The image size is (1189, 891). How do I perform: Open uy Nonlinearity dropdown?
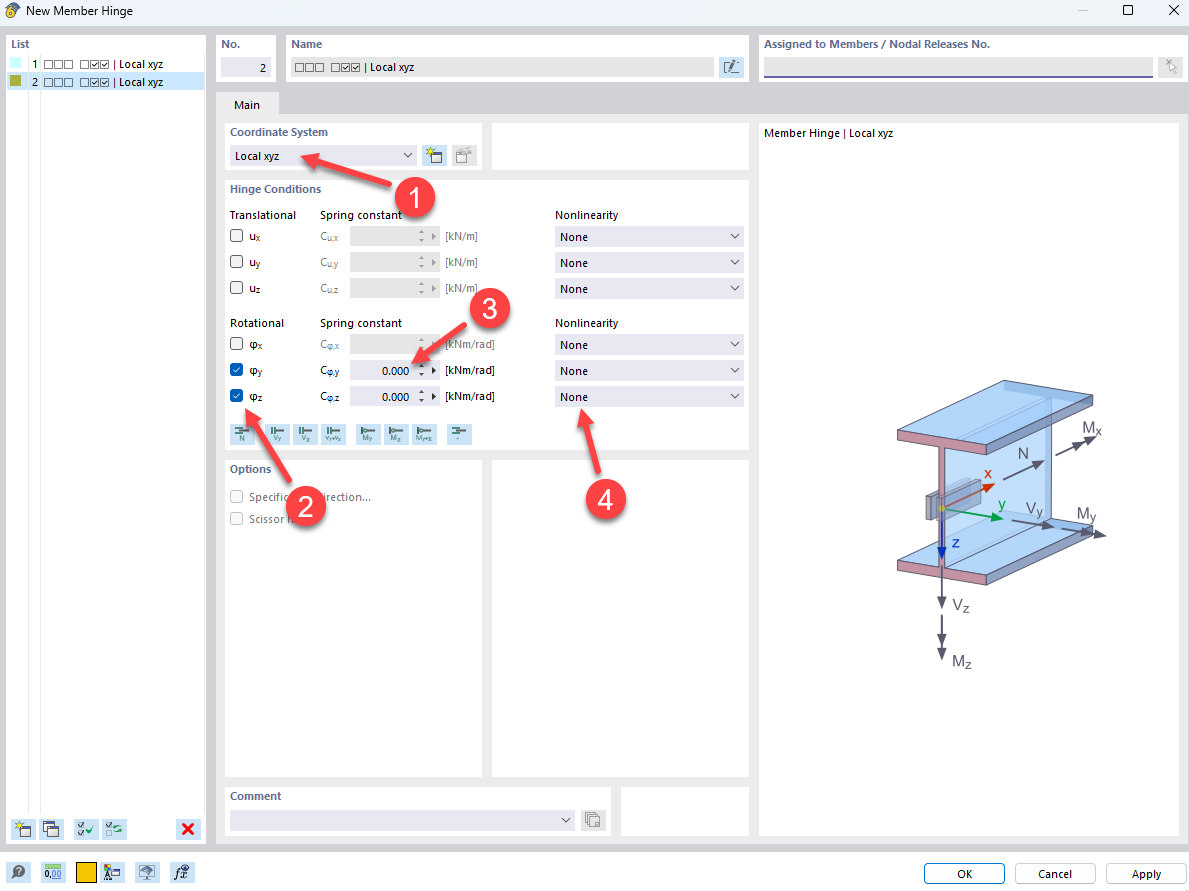pos(649,262)
